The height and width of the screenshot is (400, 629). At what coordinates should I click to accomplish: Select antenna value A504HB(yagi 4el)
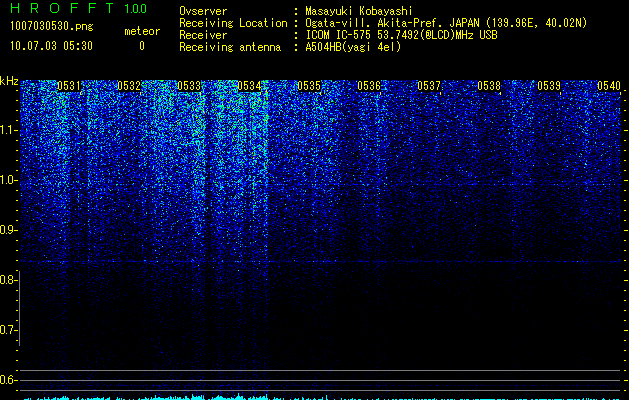(x=353, y=47)
